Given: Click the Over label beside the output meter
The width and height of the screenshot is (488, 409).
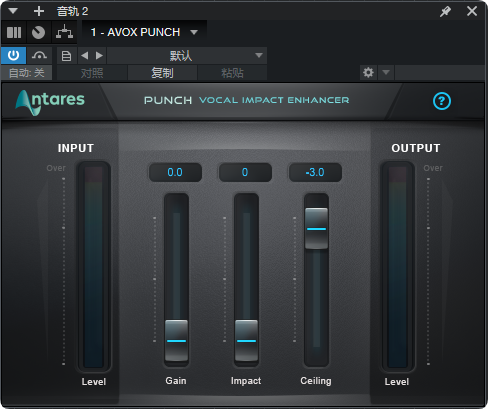Looking at the screenshot, I should [x=433, y=168].
